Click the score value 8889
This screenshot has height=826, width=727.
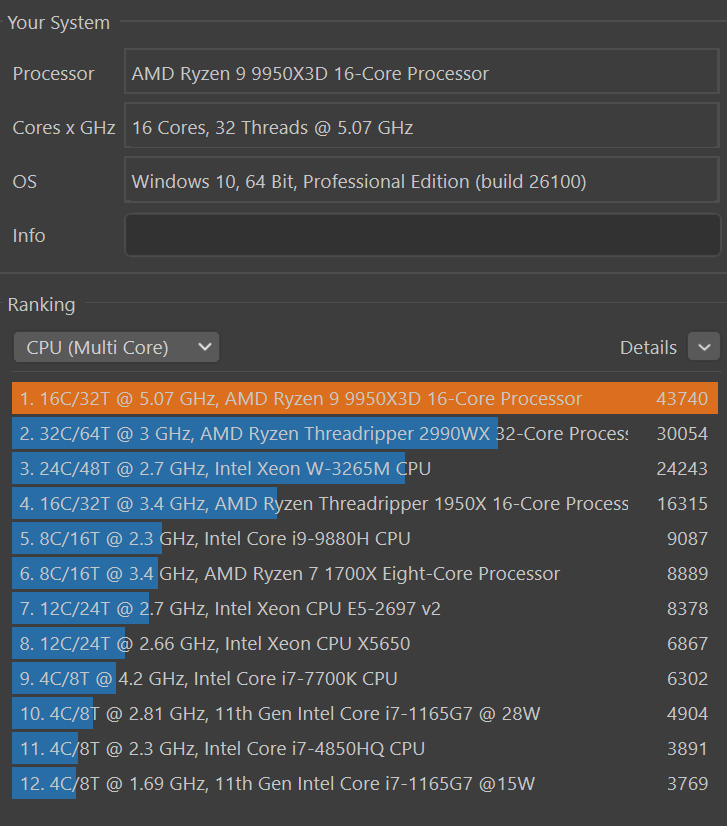pos(687,574)
